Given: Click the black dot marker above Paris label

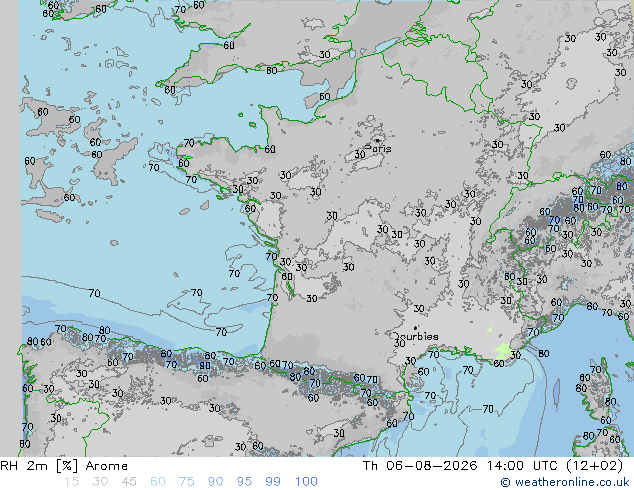Looking at the screenshot, I should (x=378, y=140).
